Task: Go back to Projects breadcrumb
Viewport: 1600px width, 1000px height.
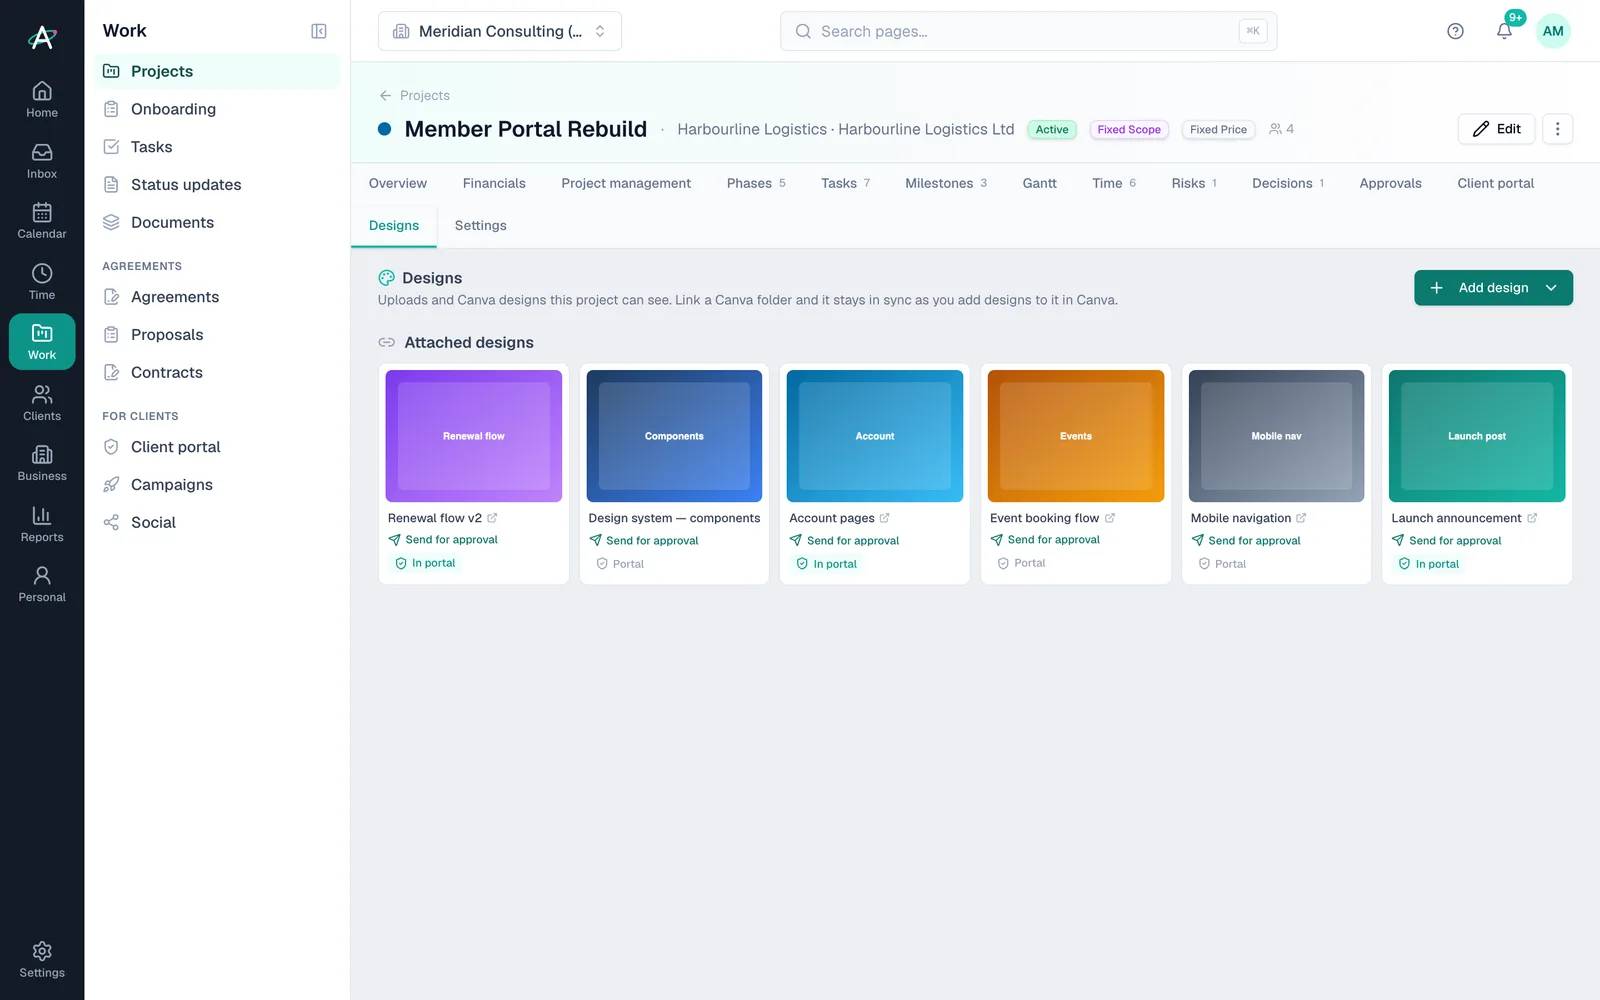Action: (414, 95)
